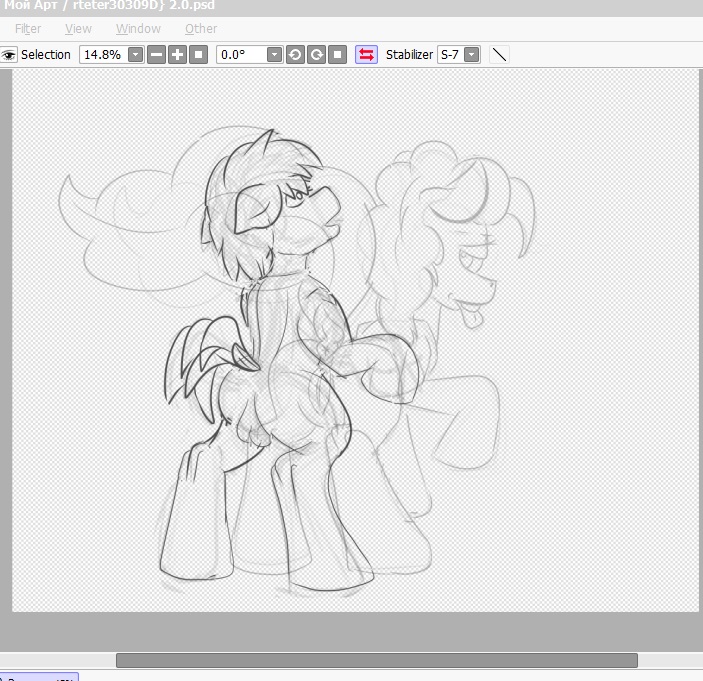Open the Window menu
Screen dimensions: 703x681
(138, 29)
